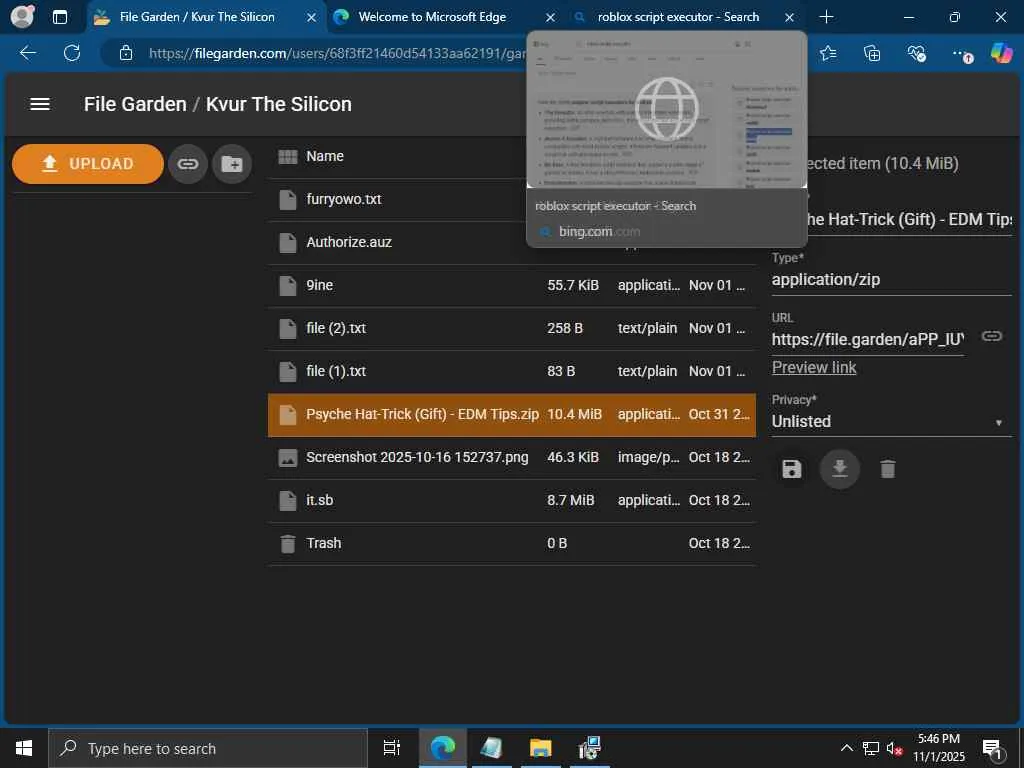The image size is (1024, 768).
Task: Download the selected file with download icon
Action: click(x=840, y=469)
